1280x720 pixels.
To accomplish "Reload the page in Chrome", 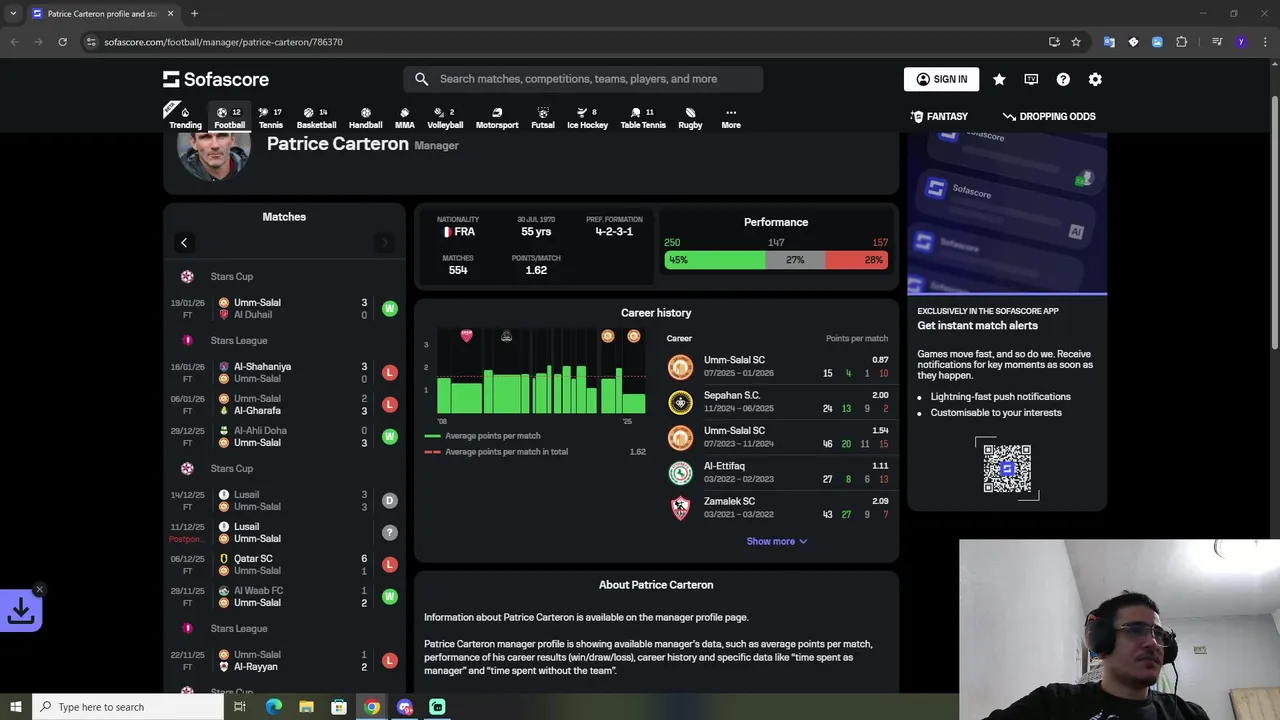I will [x=62, y=42].
